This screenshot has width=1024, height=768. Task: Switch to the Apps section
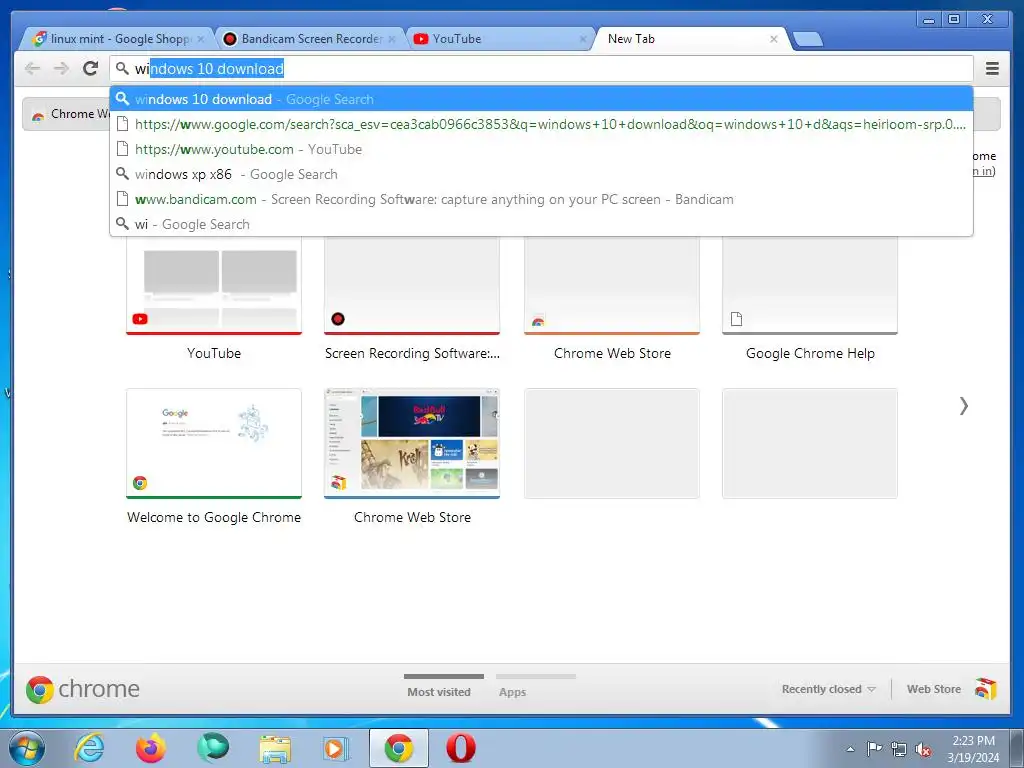coord(513,692)
